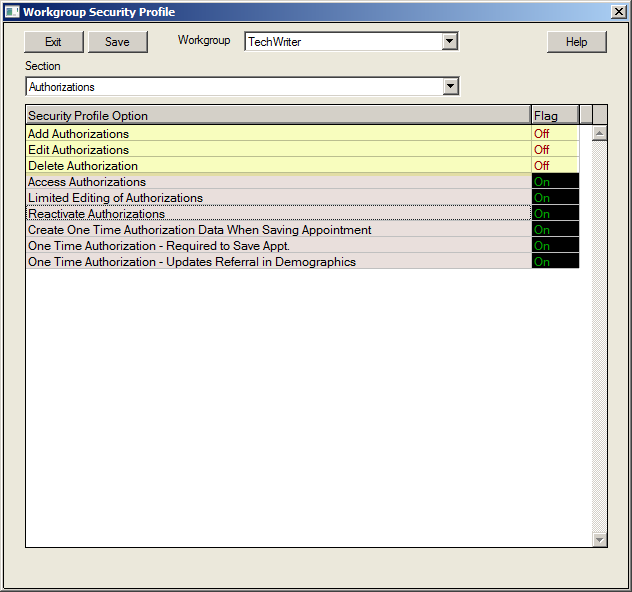This screenshot has height=592, width=632.
Task: Click the scrollbar down arrow
Action: coord(600,539)
